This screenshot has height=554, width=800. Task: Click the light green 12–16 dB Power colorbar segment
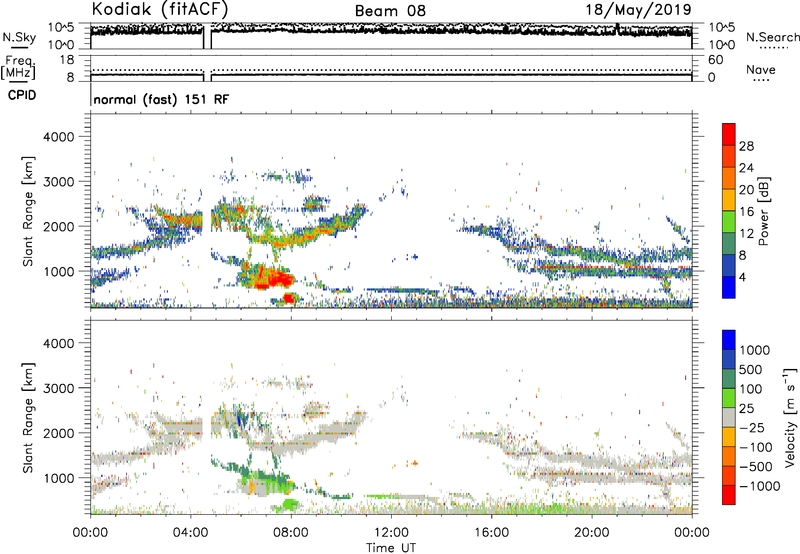(729, 221)
